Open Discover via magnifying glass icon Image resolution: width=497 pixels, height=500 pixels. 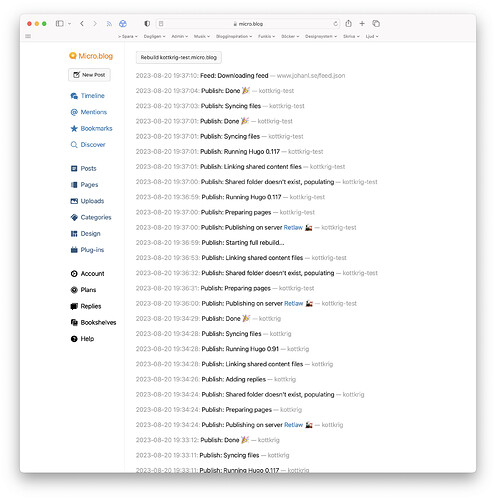coord(74,145)
